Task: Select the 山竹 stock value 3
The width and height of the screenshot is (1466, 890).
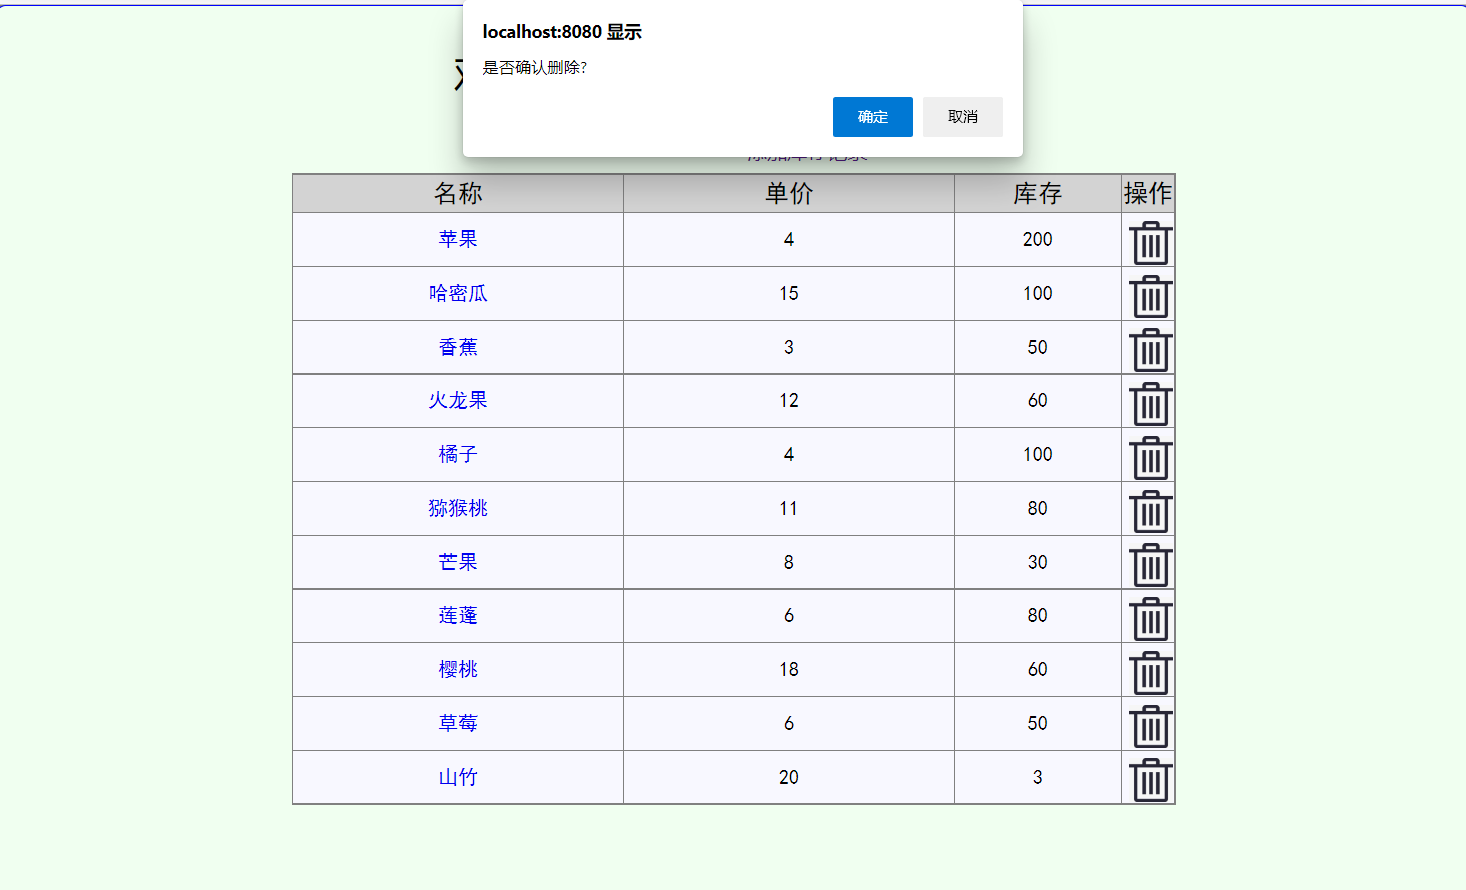Action: (x=1038, y=777)
